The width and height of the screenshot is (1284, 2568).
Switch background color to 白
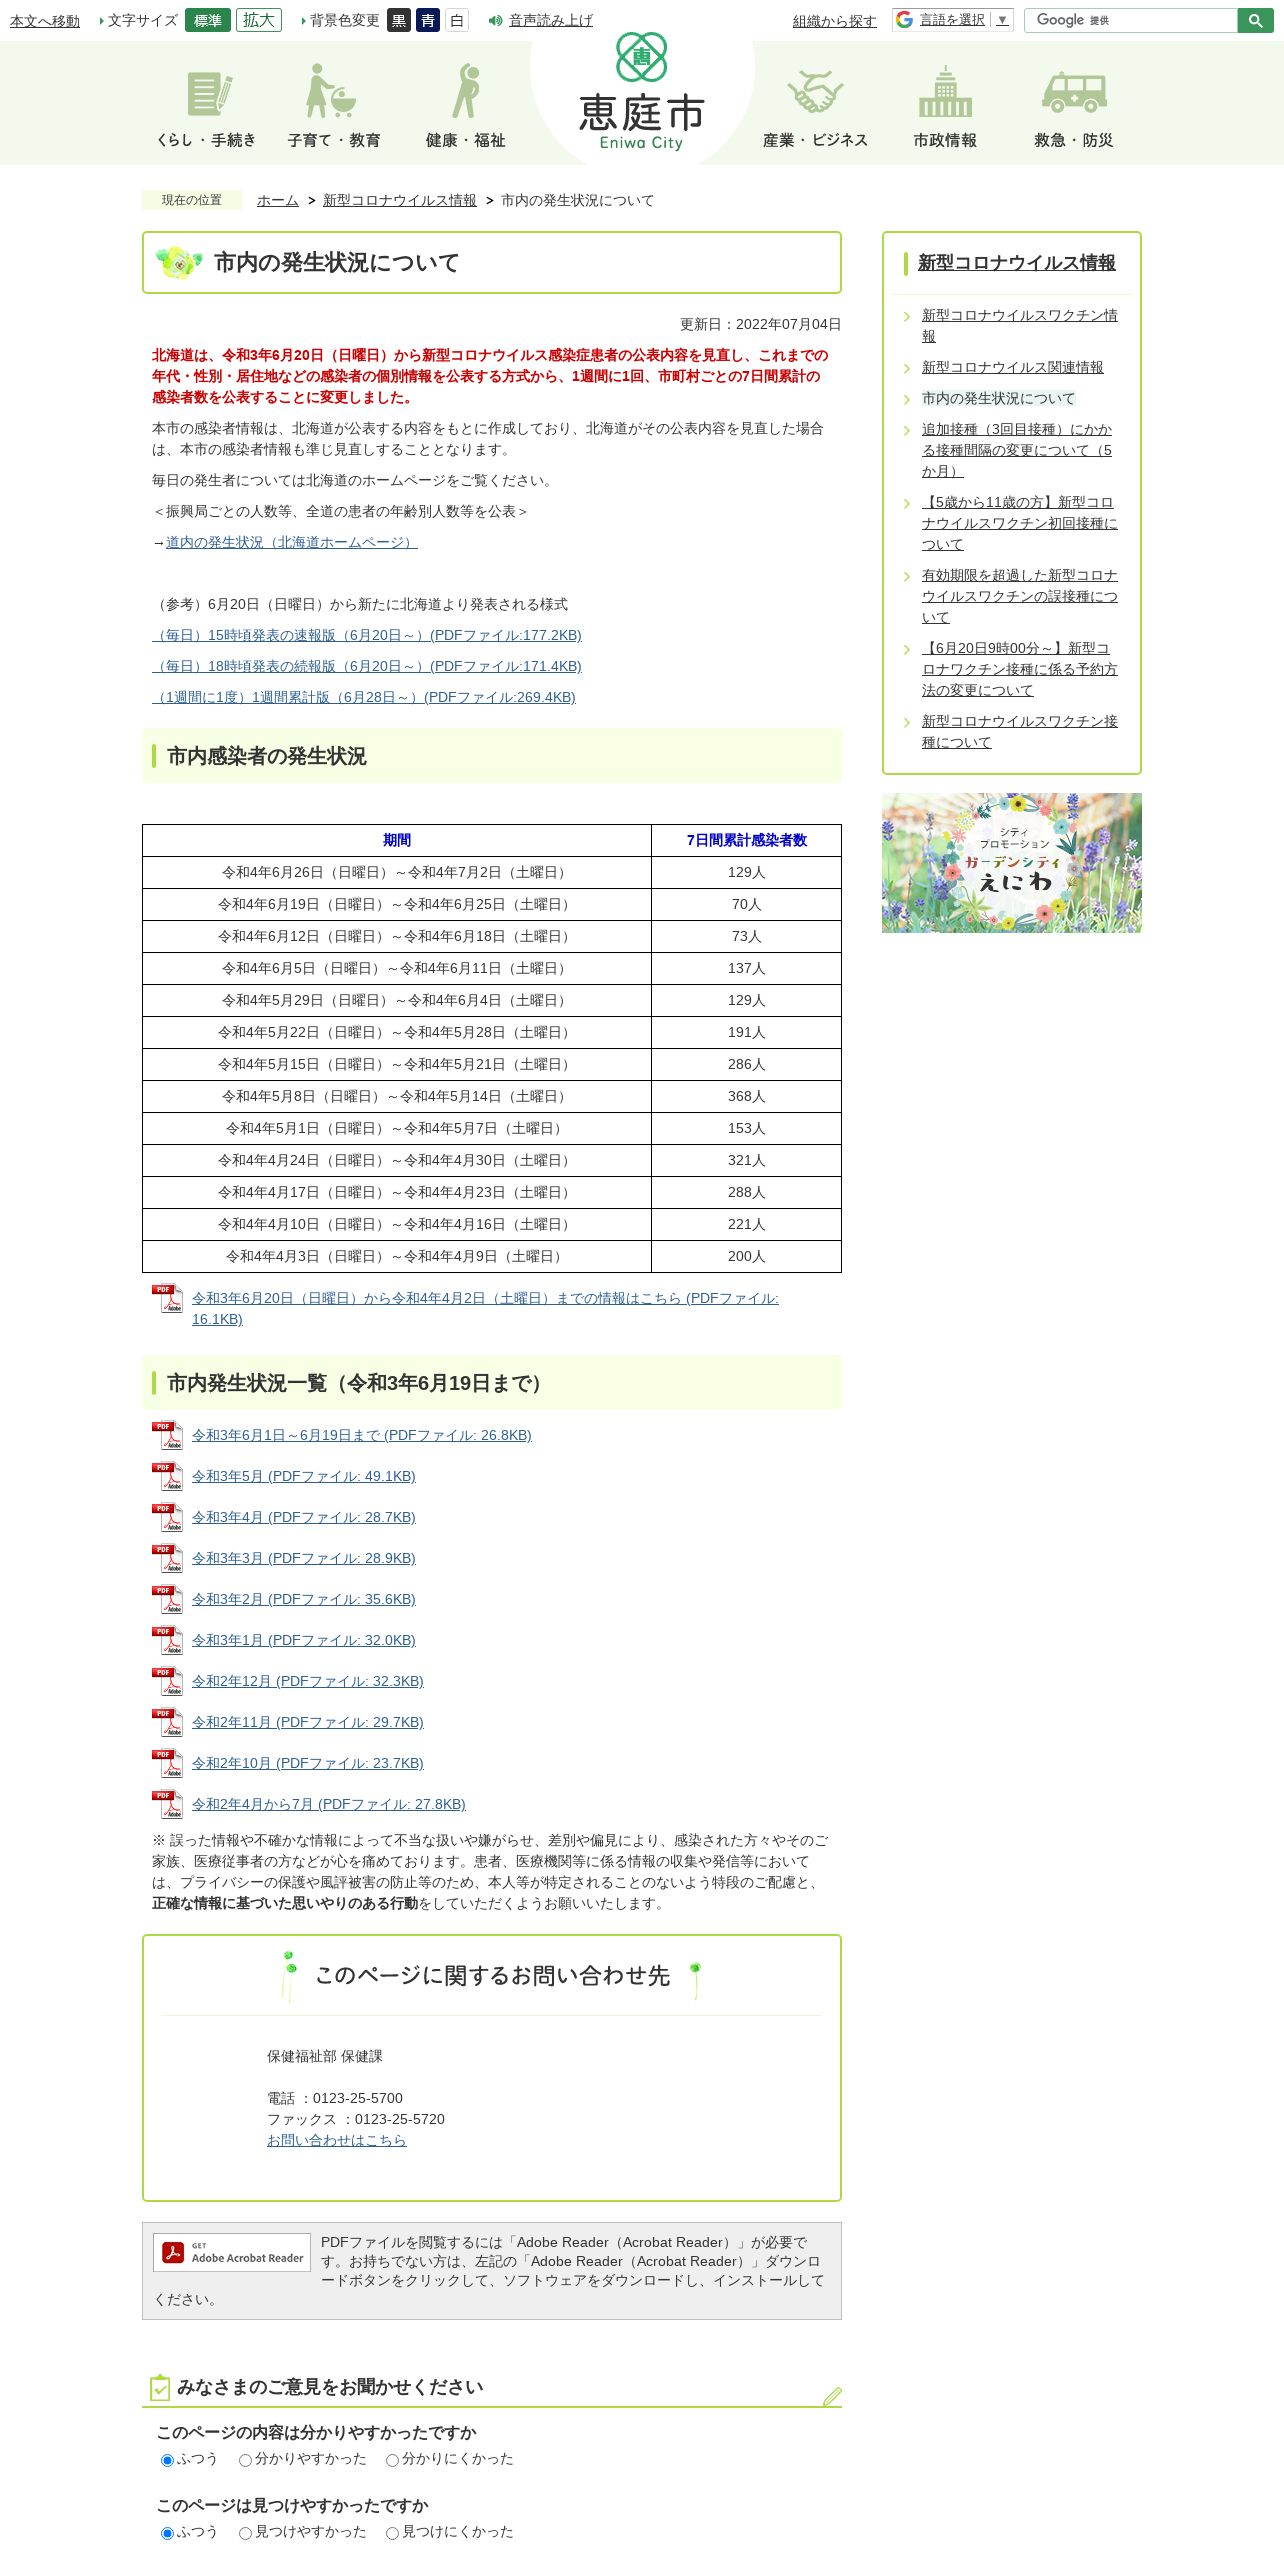(x=457, y=20)
